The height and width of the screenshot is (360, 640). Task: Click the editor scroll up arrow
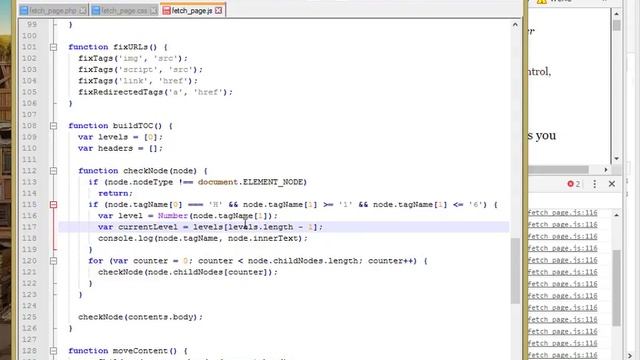pyautogui.click(x=515, y=24)
